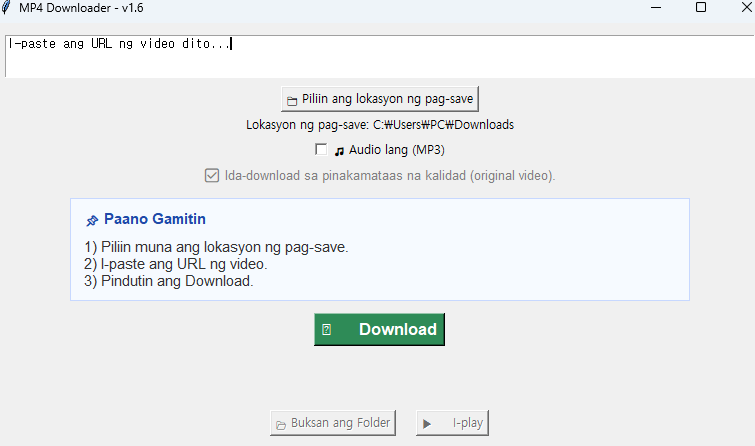Maximize the MP4 Downloader window
This screenshot has height=446, width=755.
pos(700,8)
